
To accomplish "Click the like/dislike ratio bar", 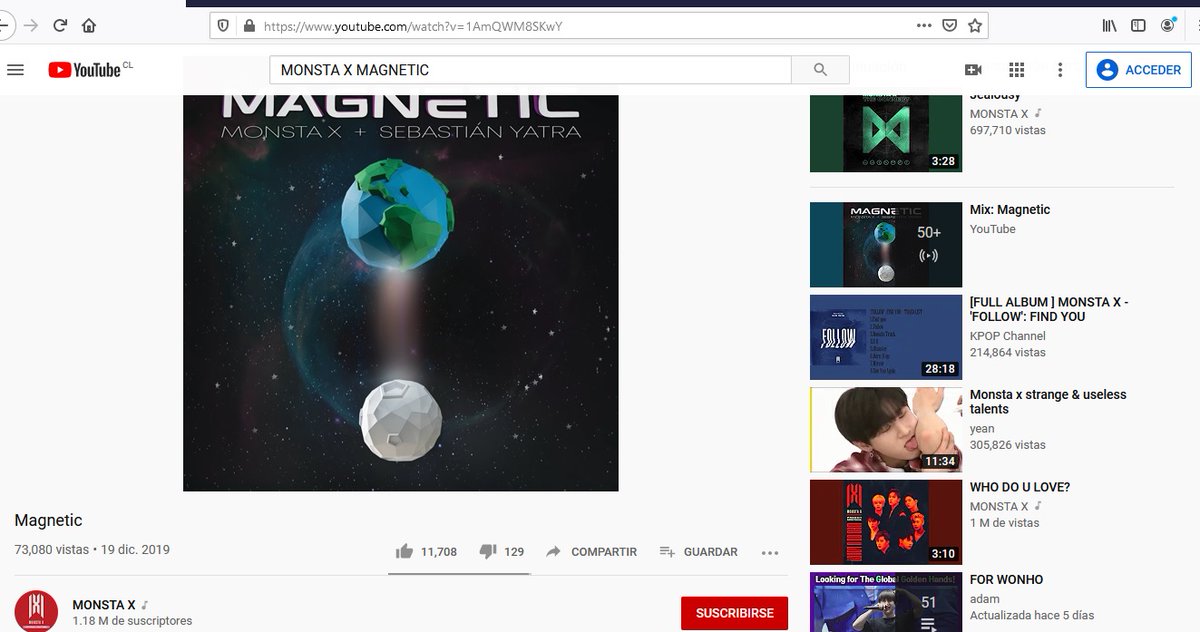I will pyautogui.click(x=459, y=574).
